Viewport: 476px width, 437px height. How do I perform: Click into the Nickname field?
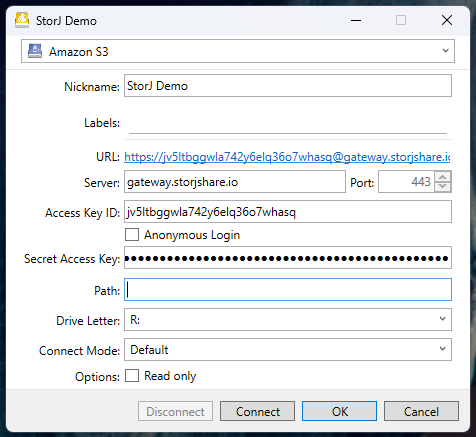tap(288, 86)
